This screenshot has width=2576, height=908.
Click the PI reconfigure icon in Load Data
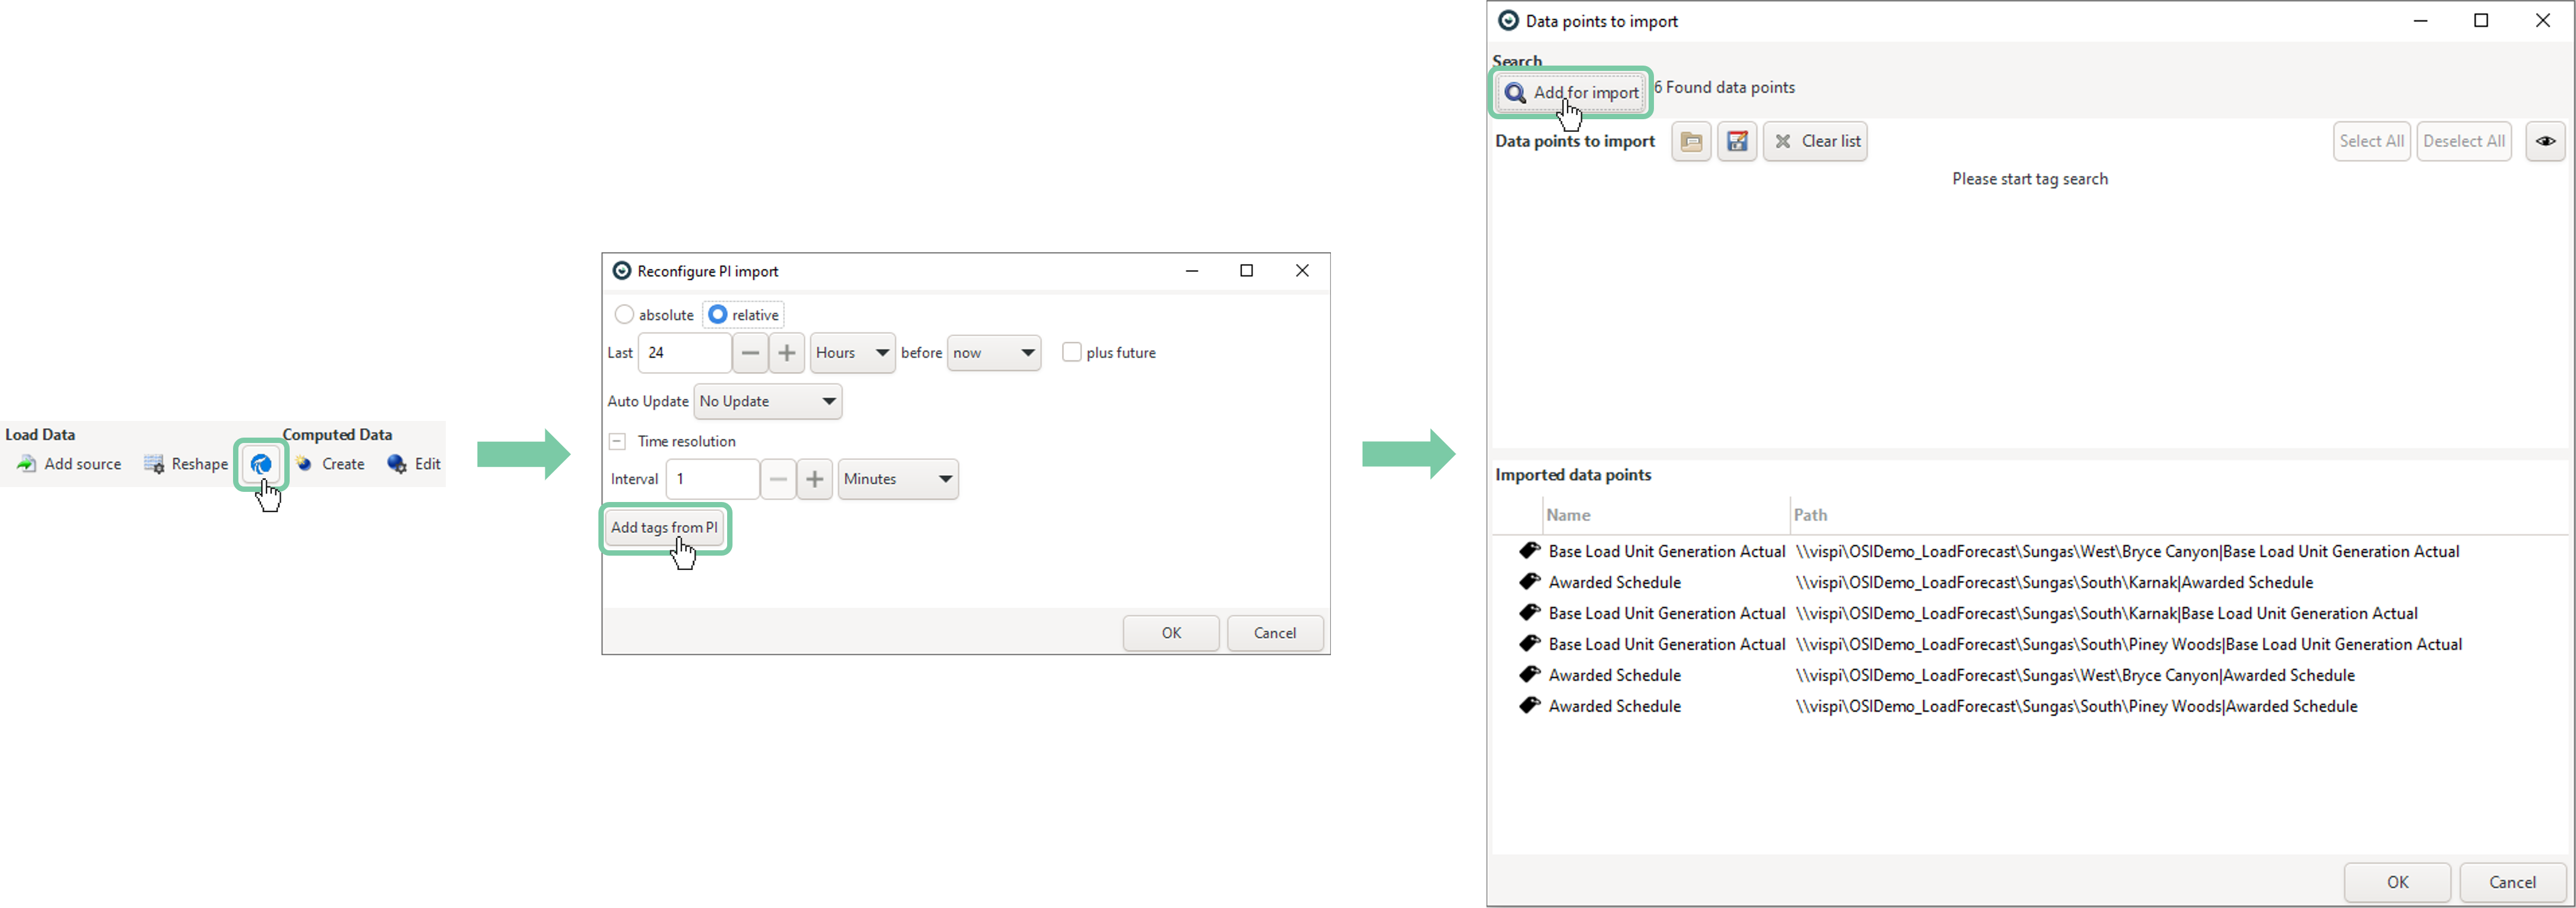coord(261,464)
